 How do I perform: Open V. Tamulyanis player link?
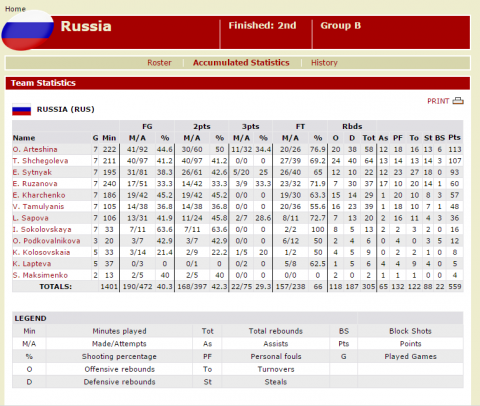[38, 207]
